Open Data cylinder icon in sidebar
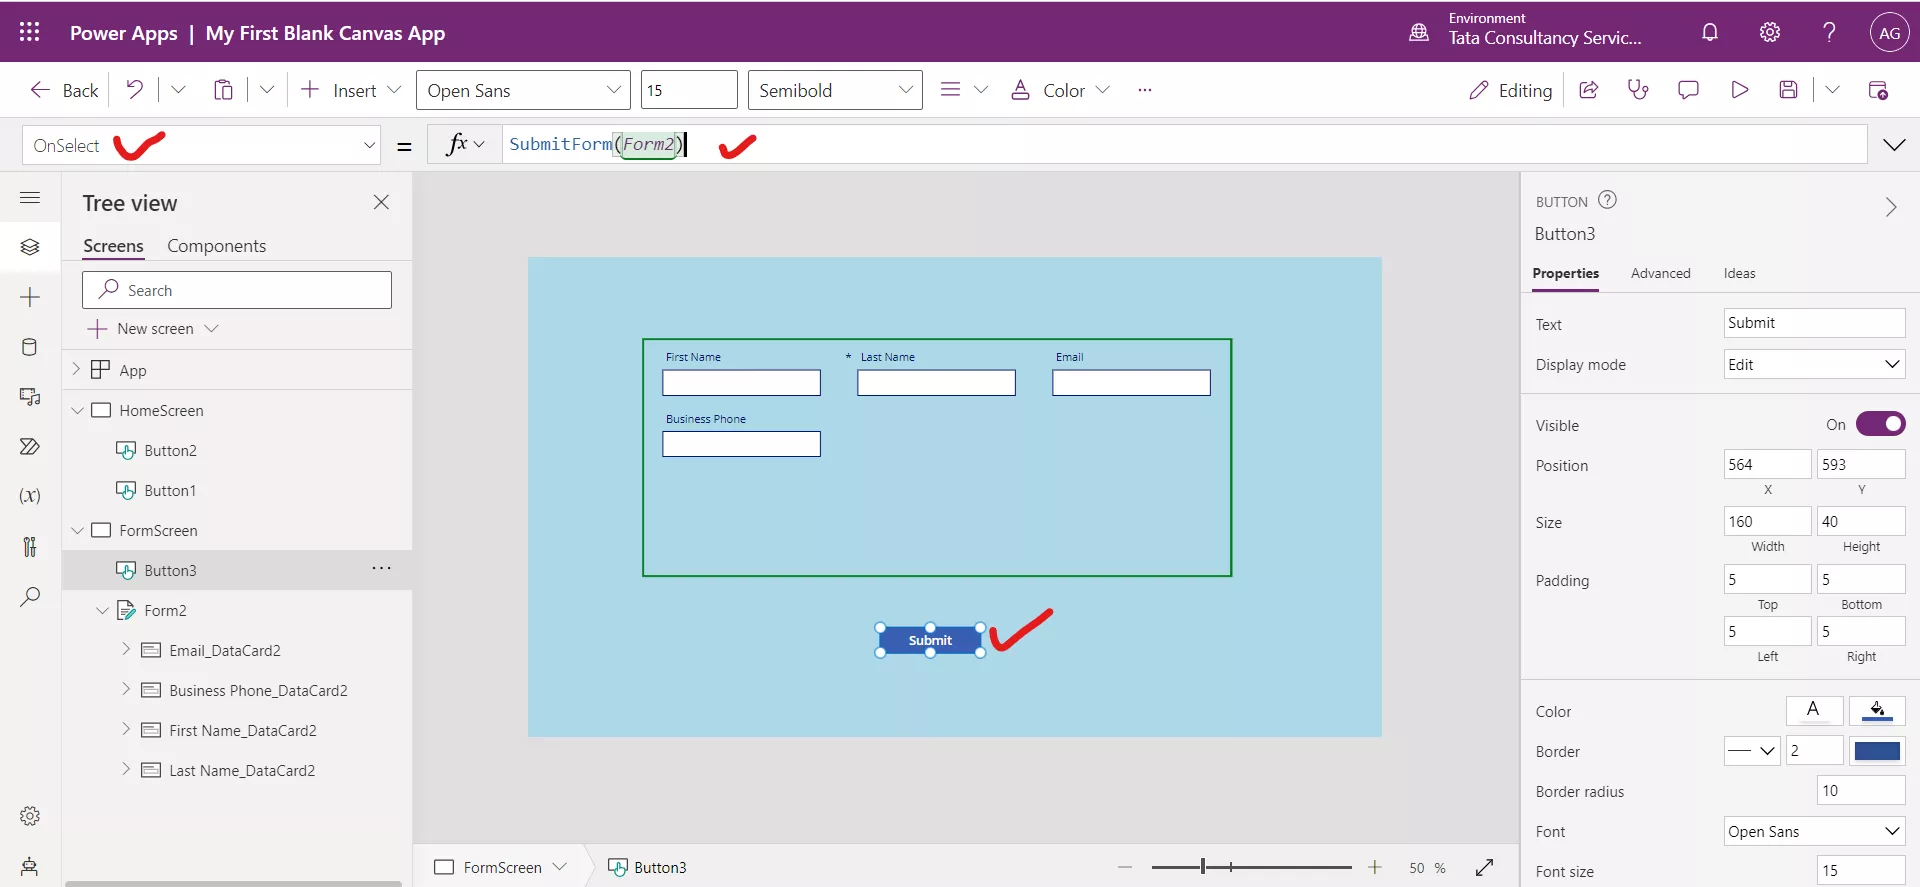Screen dimensions: 1920x887 tap(30, 347)
